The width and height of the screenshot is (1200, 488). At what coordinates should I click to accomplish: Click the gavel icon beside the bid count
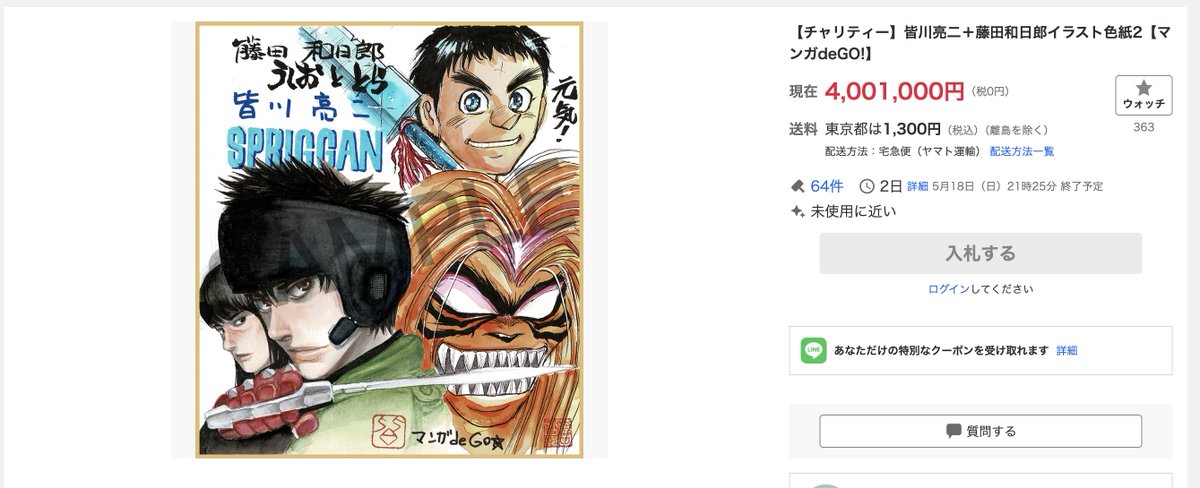[x=797, y=186]
